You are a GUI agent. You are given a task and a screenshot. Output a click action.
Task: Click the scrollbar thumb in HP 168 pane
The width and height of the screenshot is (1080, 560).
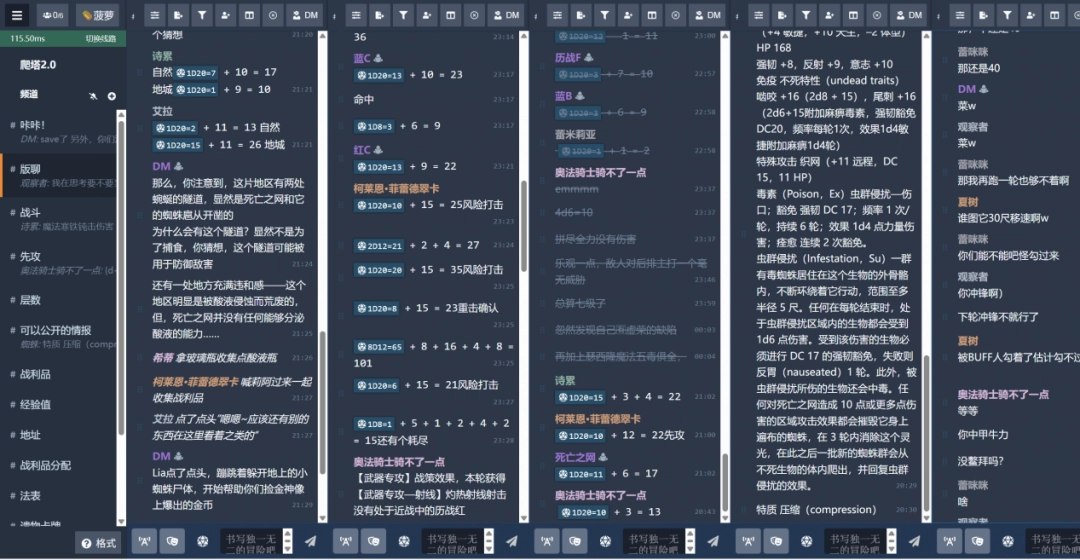926,434
